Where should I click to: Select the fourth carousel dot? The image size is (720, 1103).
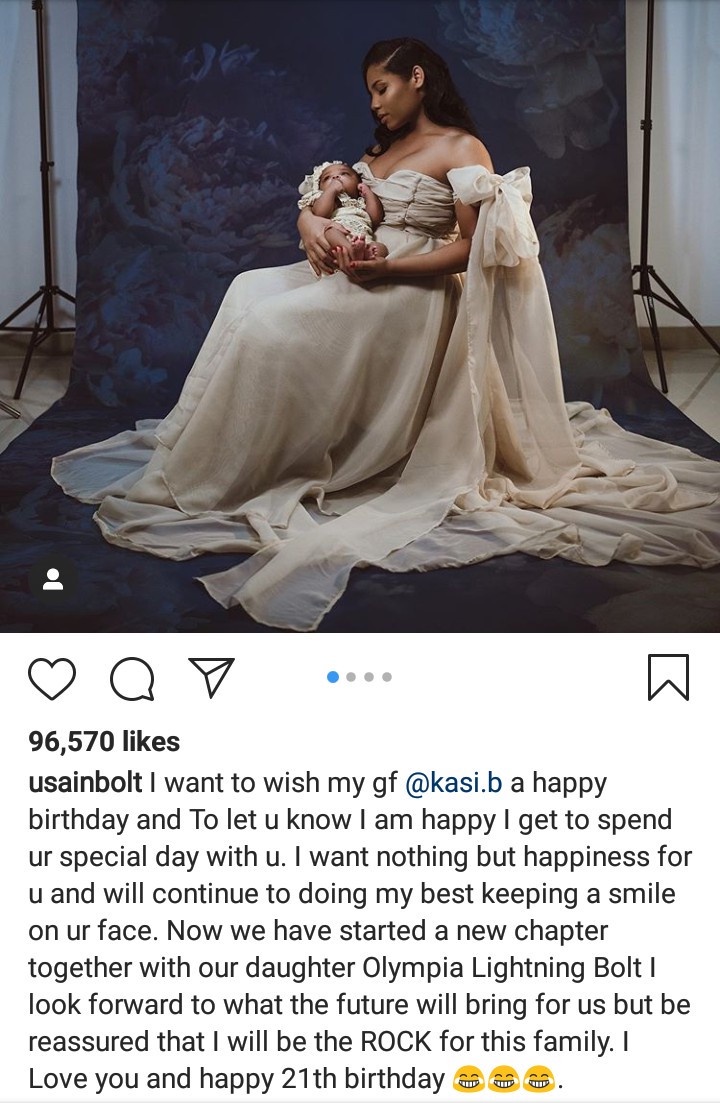(x=387, y=677)
